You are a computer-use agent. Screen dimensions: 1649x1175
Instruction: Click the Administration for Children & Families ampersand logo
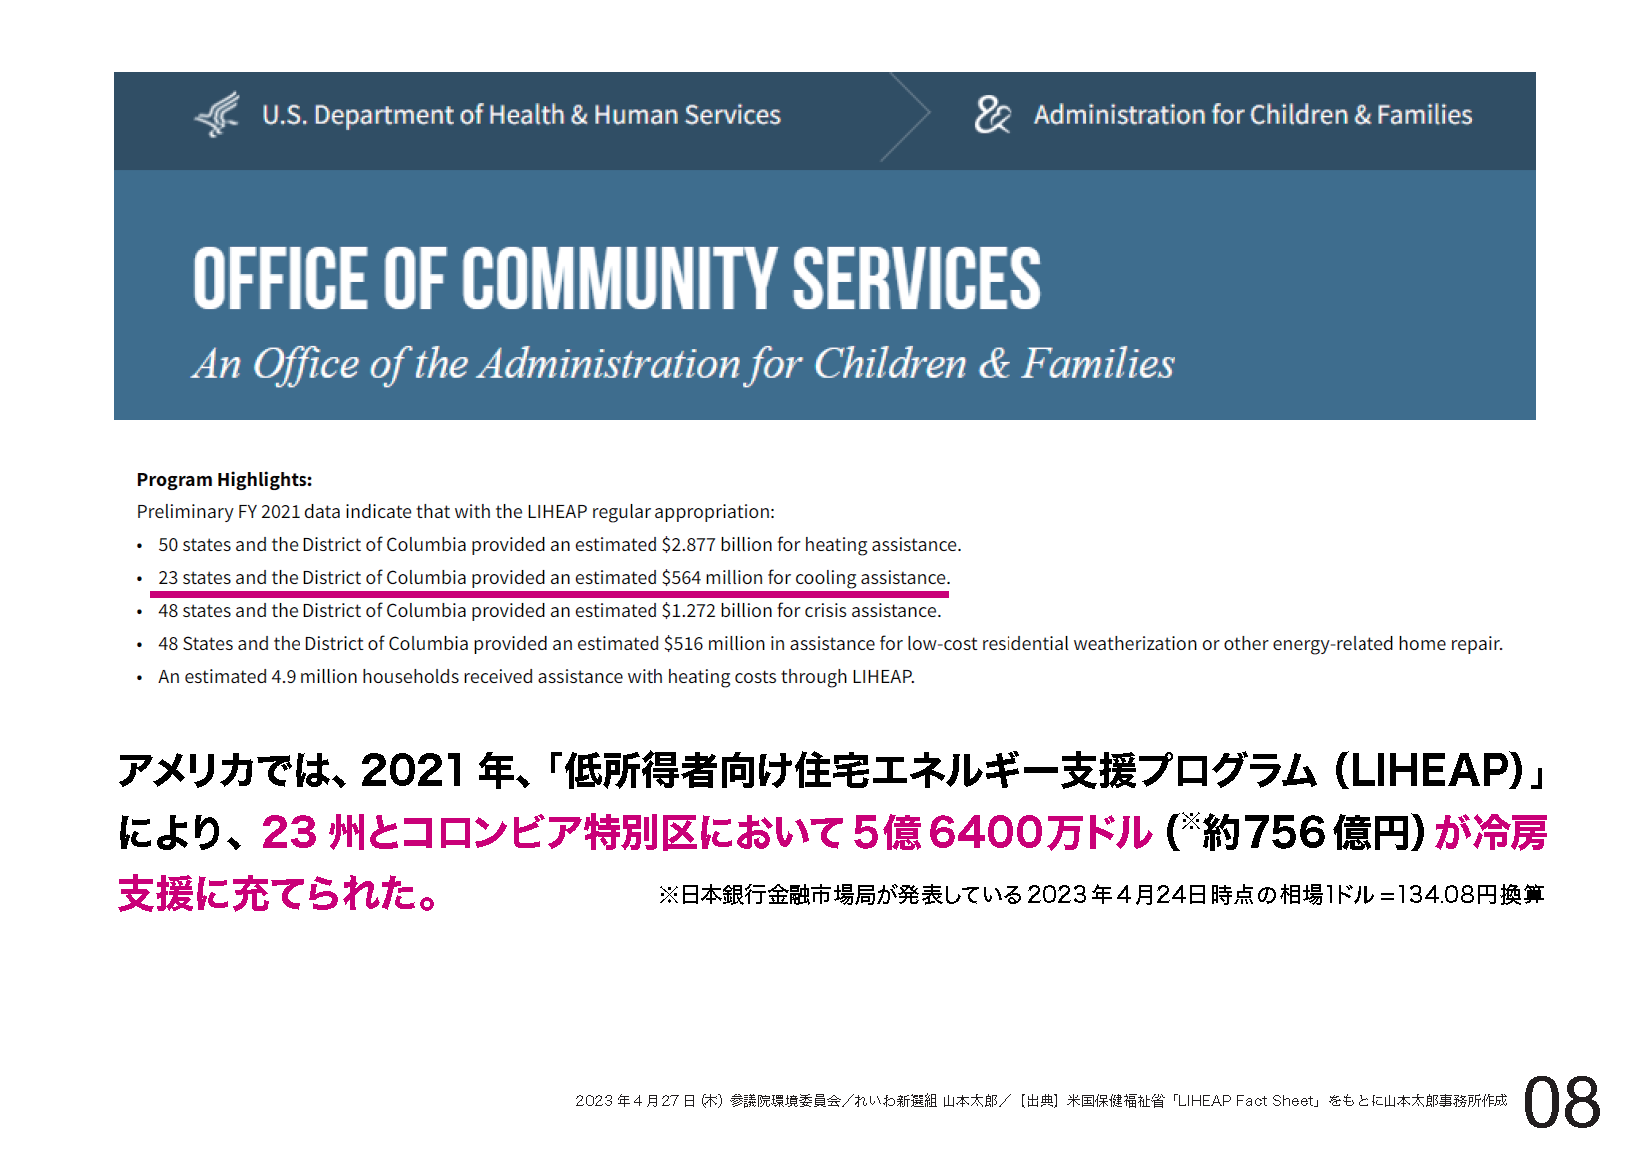tap(992, 115)
